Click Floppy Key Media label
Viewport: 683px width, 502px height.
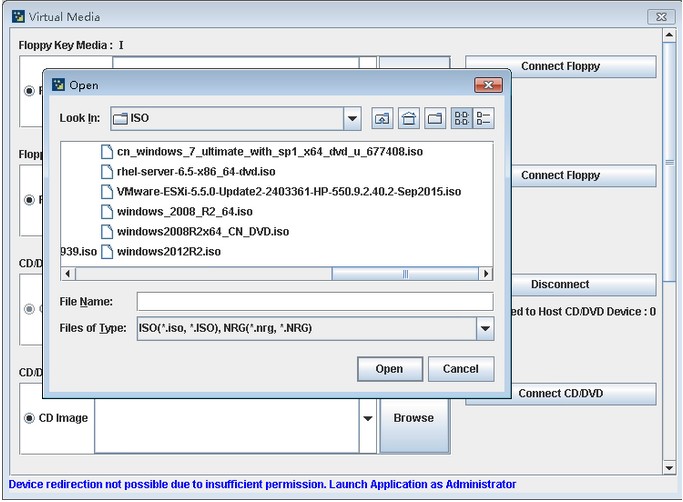(65, 45)
